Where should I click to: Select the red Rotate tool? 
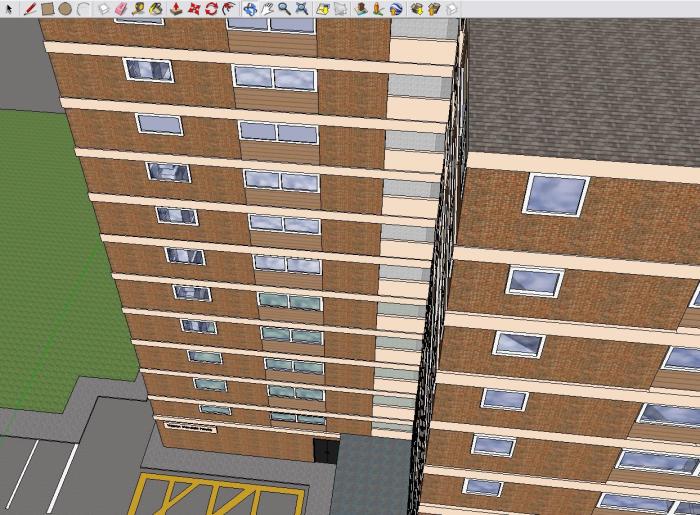(x=211, y=8)
